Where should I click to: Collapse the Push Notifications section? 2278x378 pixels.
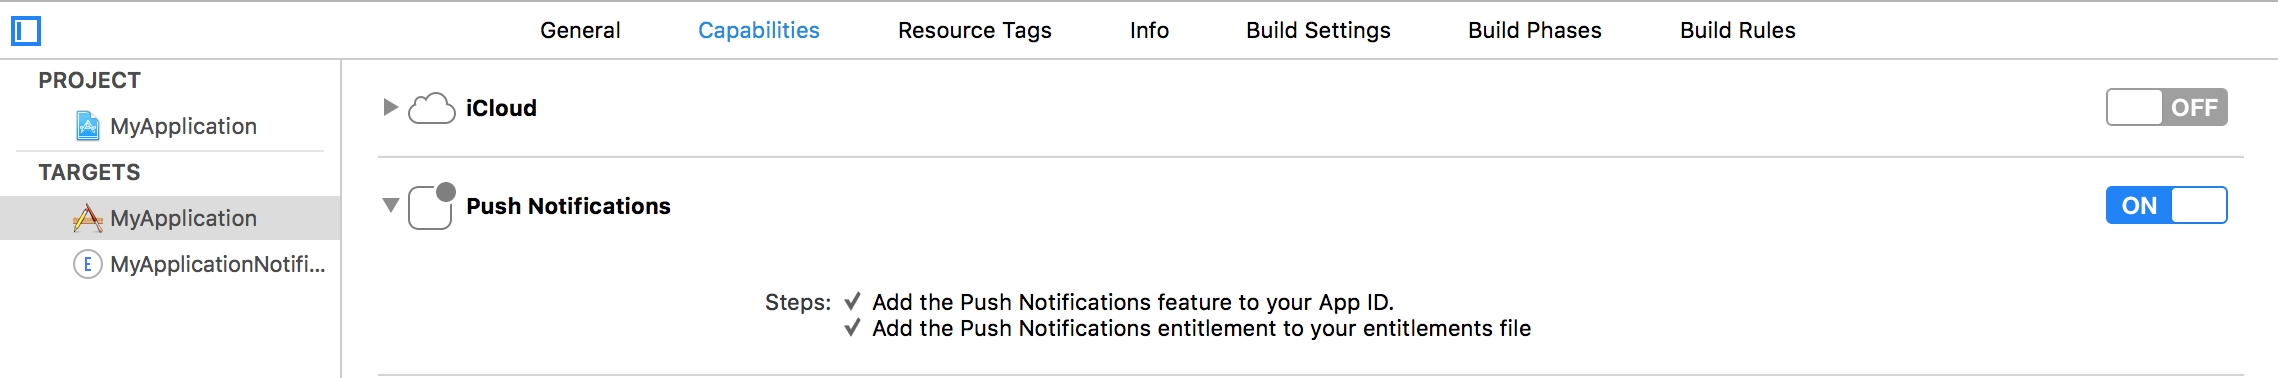pos(391,205)
